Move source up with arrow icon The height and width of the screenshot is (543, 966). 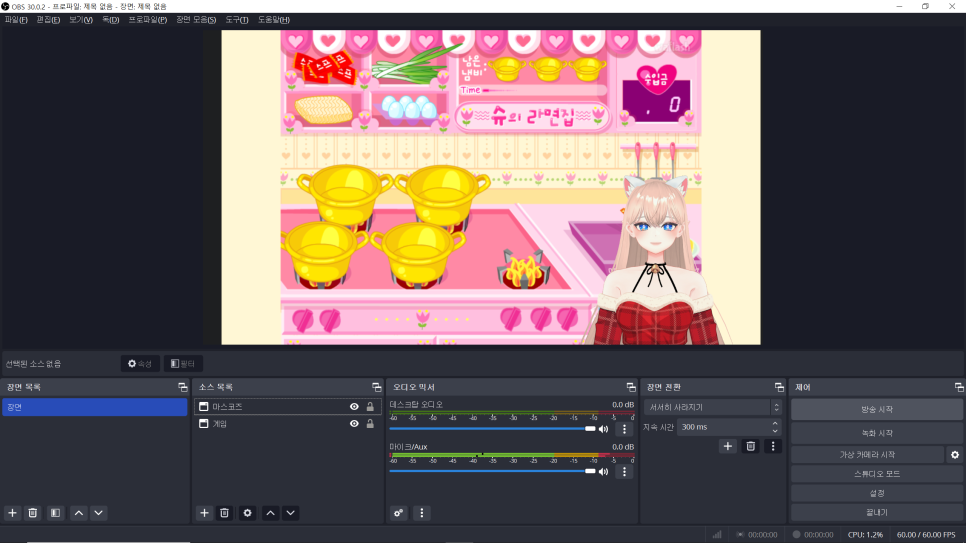point(270,513)
